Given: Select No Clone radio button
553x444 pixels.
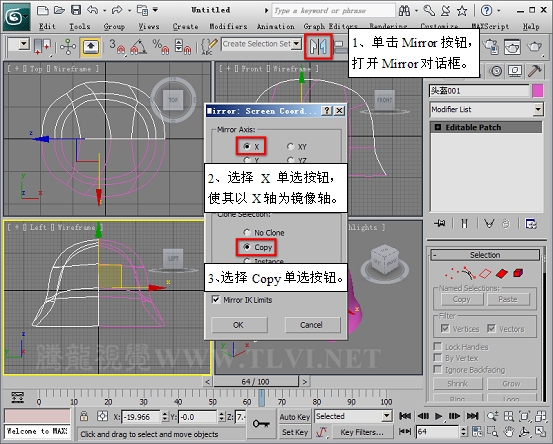Looking at the screenshot, I should pyautogui.click(x=247, y=232).
